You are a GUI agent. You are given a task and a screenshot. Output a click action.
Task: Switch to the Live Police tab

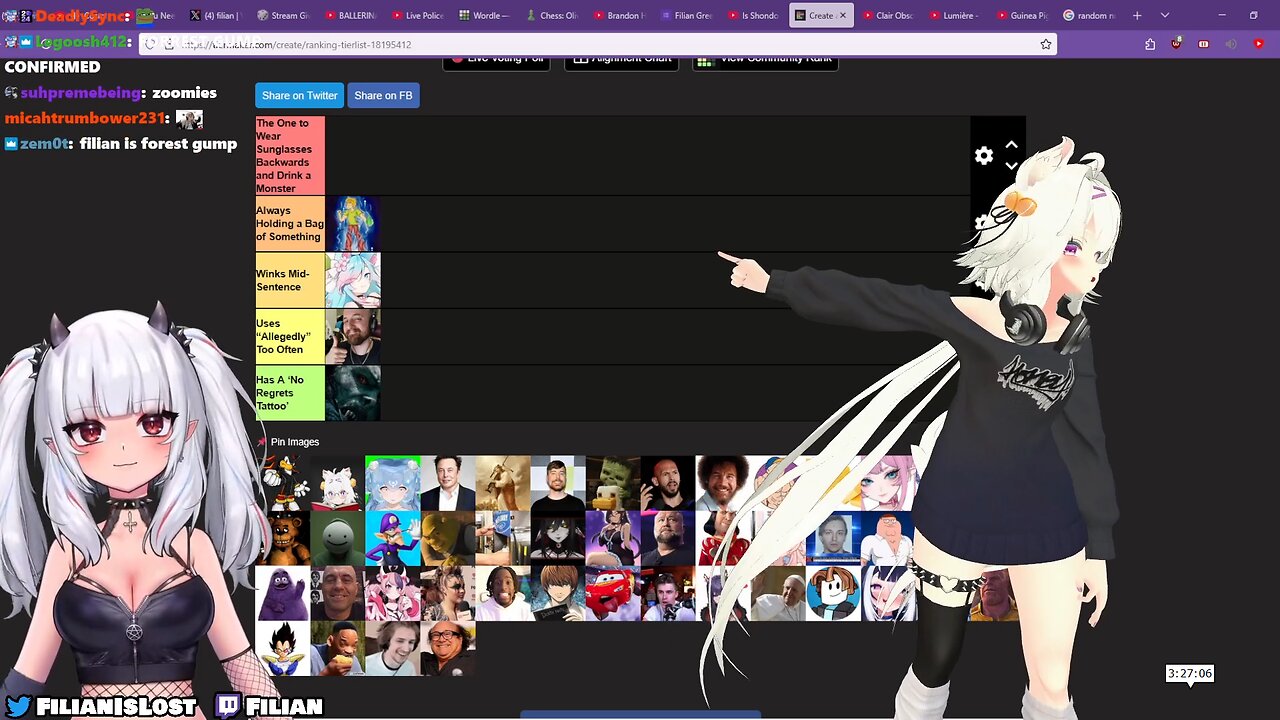[x=417, y=15]
